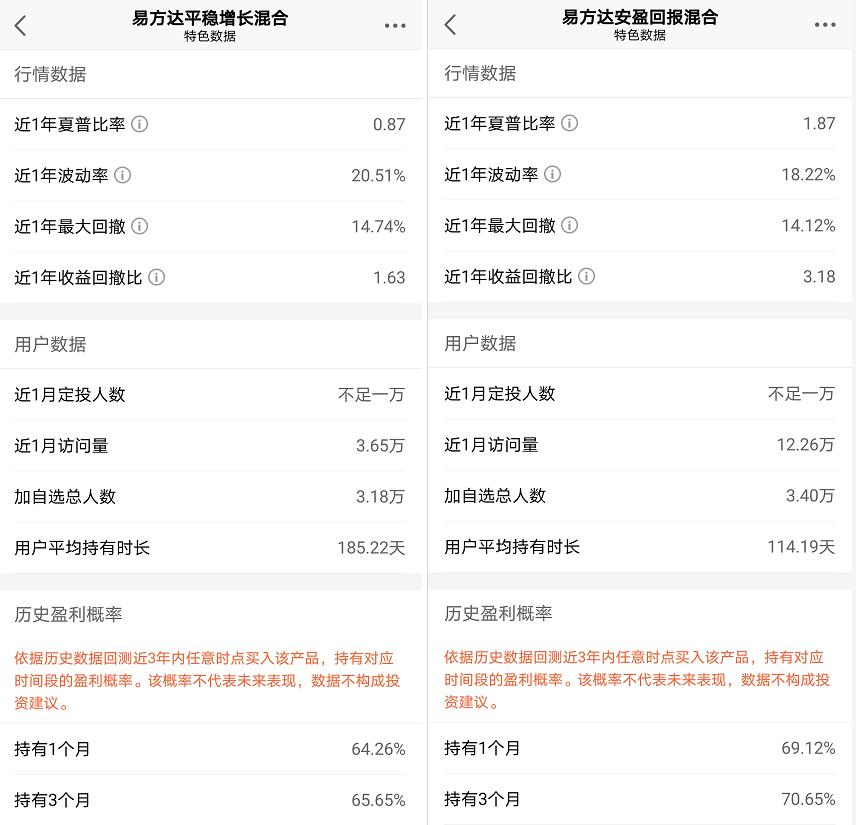Open the 收益回撤比 info icon on left fund
856x825 pixels.
point(157,277)
